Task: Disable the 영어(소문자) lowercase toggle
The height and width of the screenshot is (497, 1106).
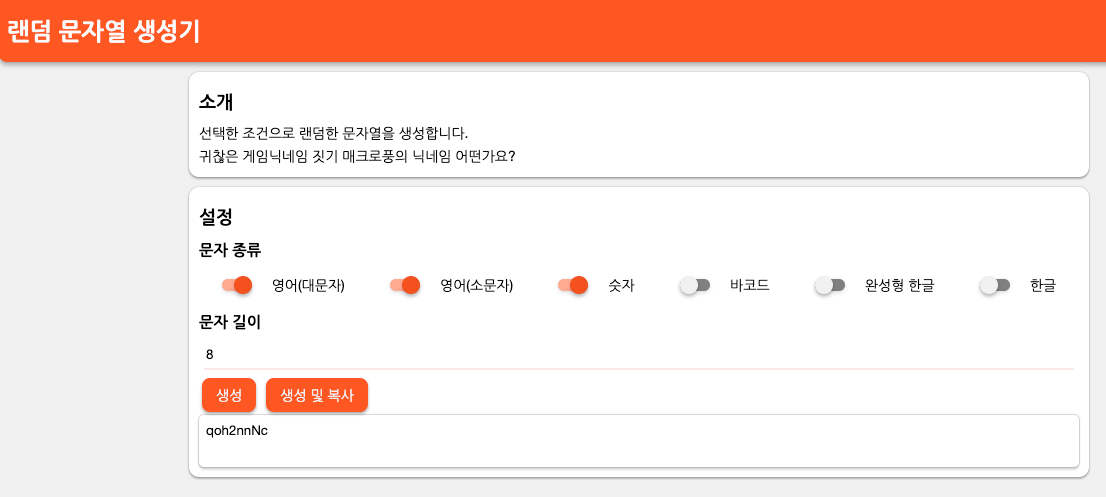Action: click(405, 286)
